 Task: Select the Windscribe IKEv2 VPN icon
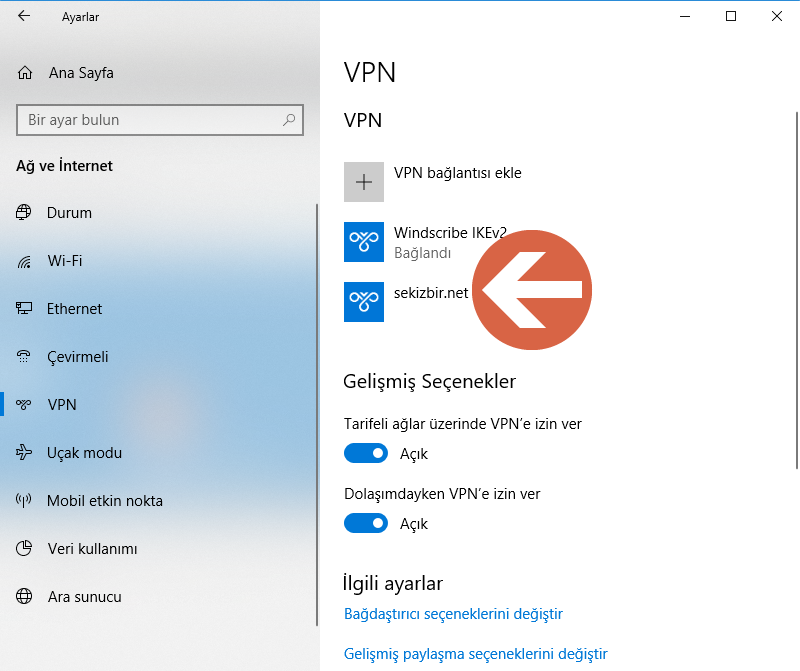pos(363,241)
